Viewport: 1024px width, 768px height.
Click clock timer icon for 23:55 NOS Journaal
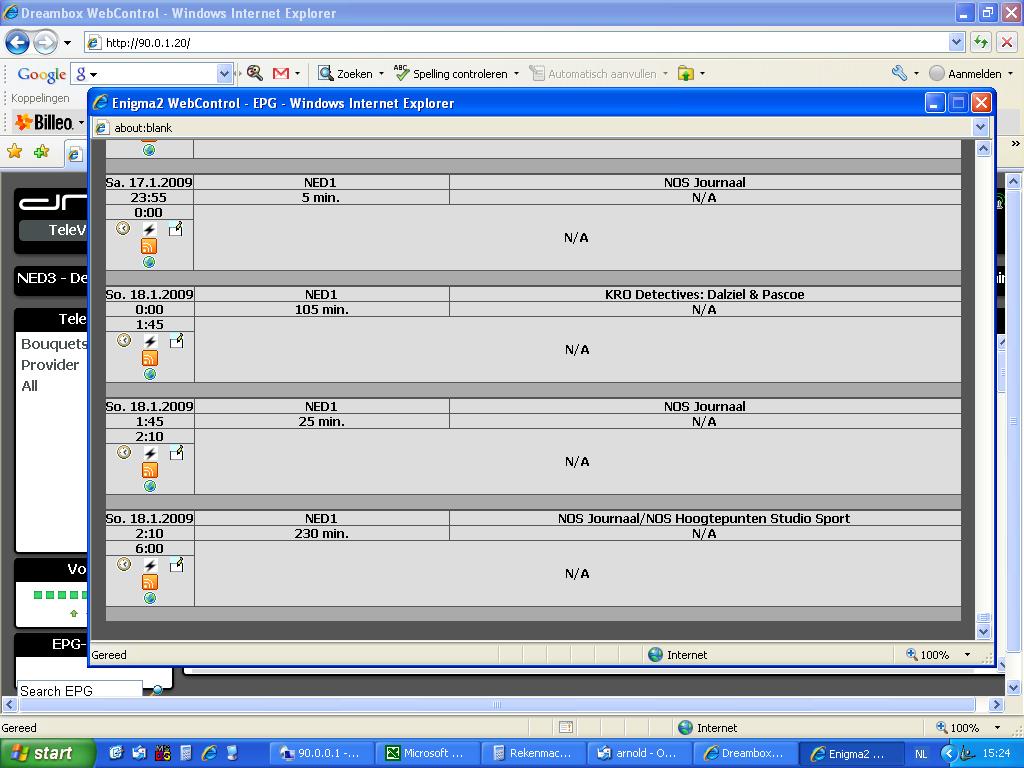coord(123,229)
